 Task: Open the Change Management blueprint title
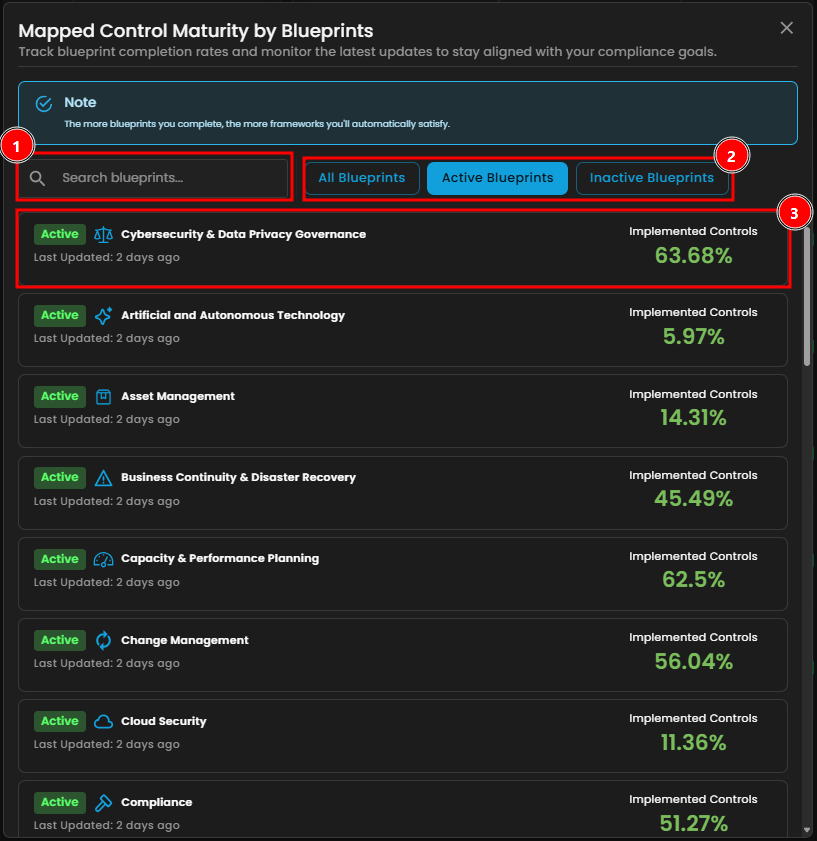184,640
